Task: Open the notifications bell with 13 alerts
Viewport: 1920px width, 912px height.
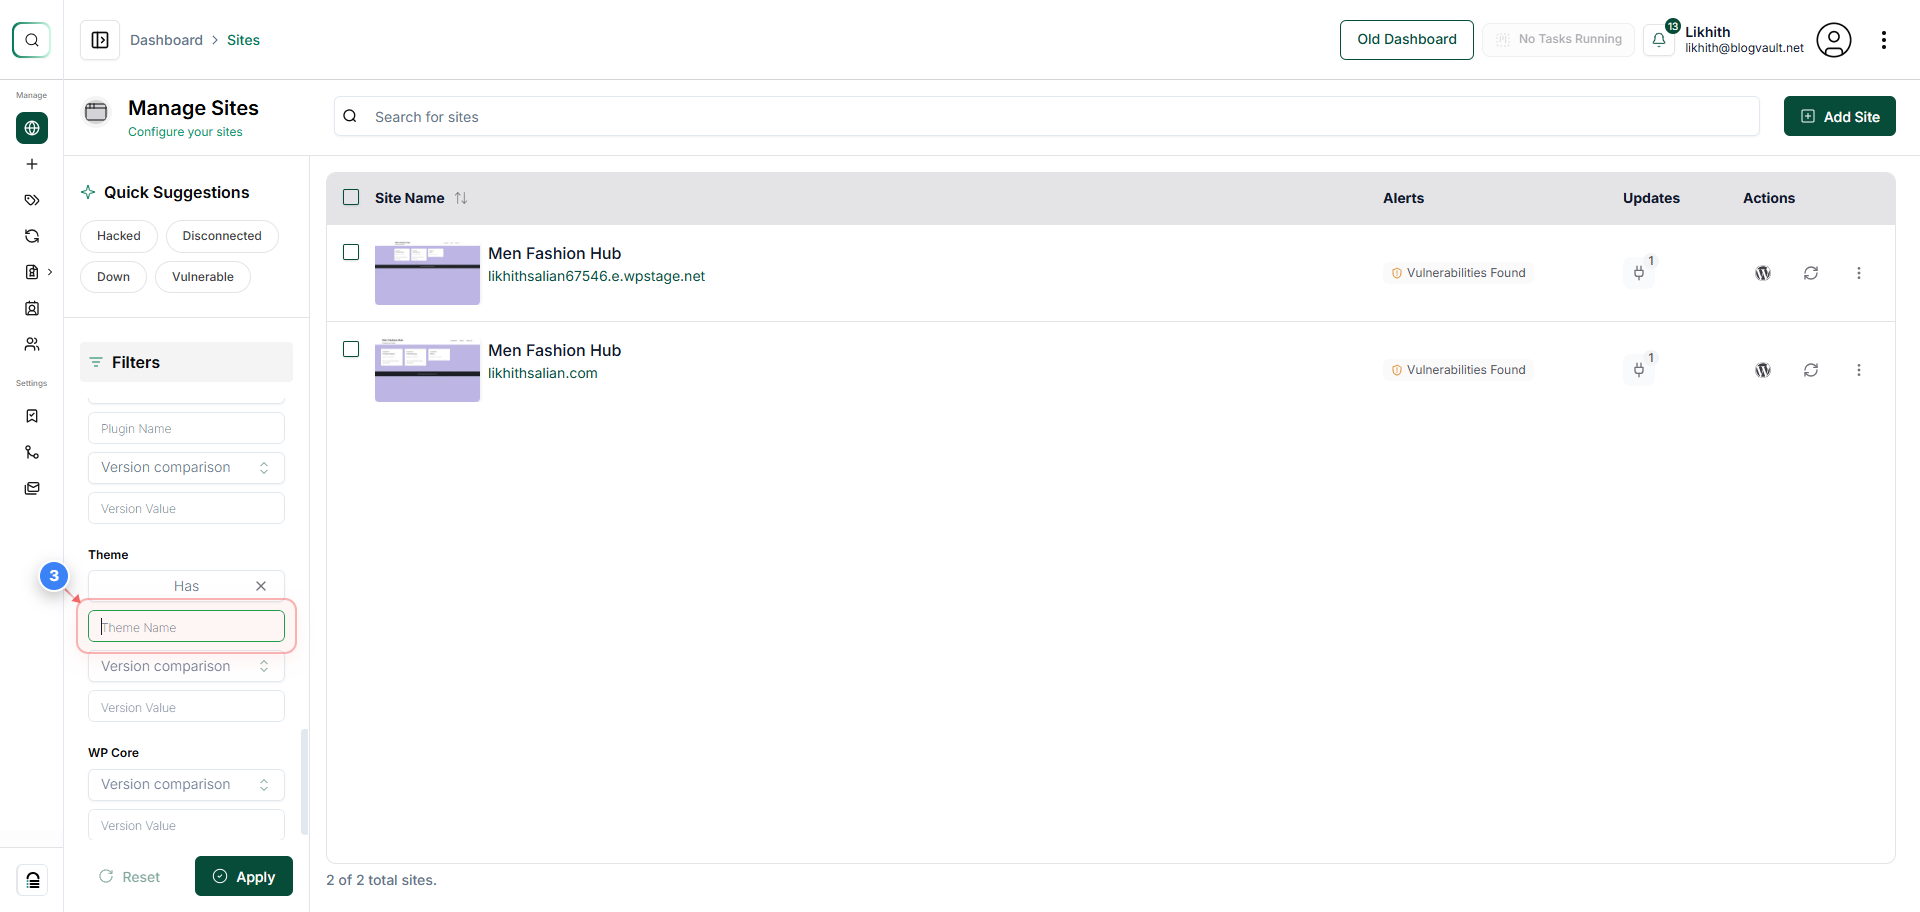Action: 1660,39
